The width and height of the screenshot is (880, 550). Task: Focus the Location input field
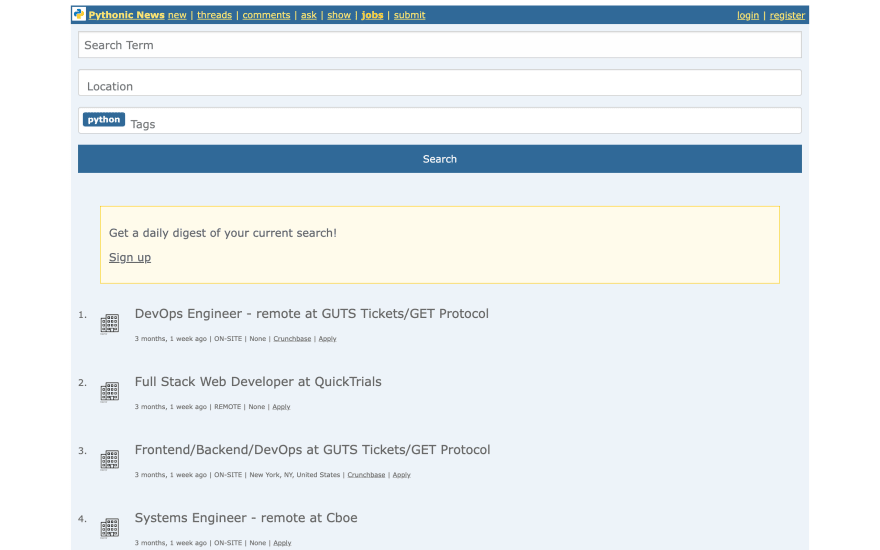[439, 83]
